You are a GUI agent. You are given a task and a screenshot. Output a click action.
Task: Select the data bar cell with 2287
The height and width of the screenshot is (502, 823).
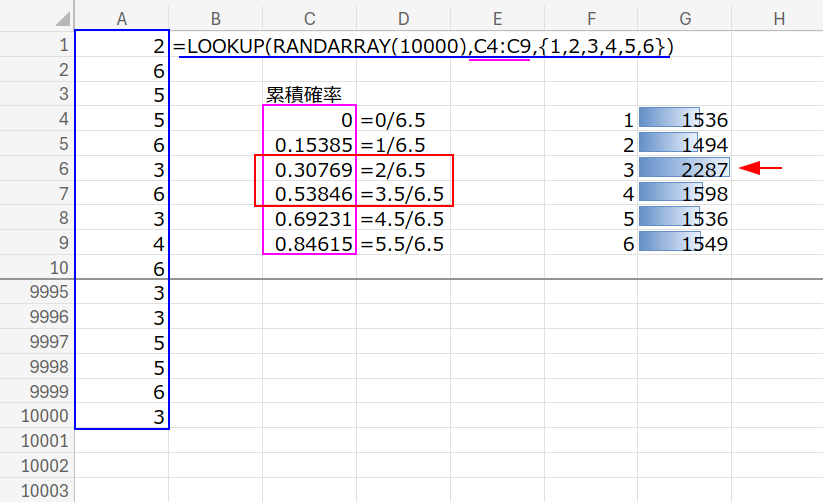tap(684, 169)
